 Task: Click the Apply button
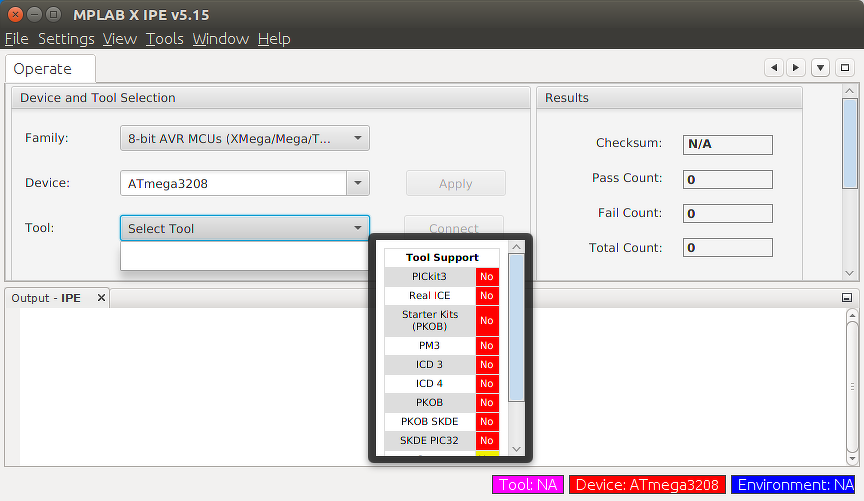click(456, 184)
